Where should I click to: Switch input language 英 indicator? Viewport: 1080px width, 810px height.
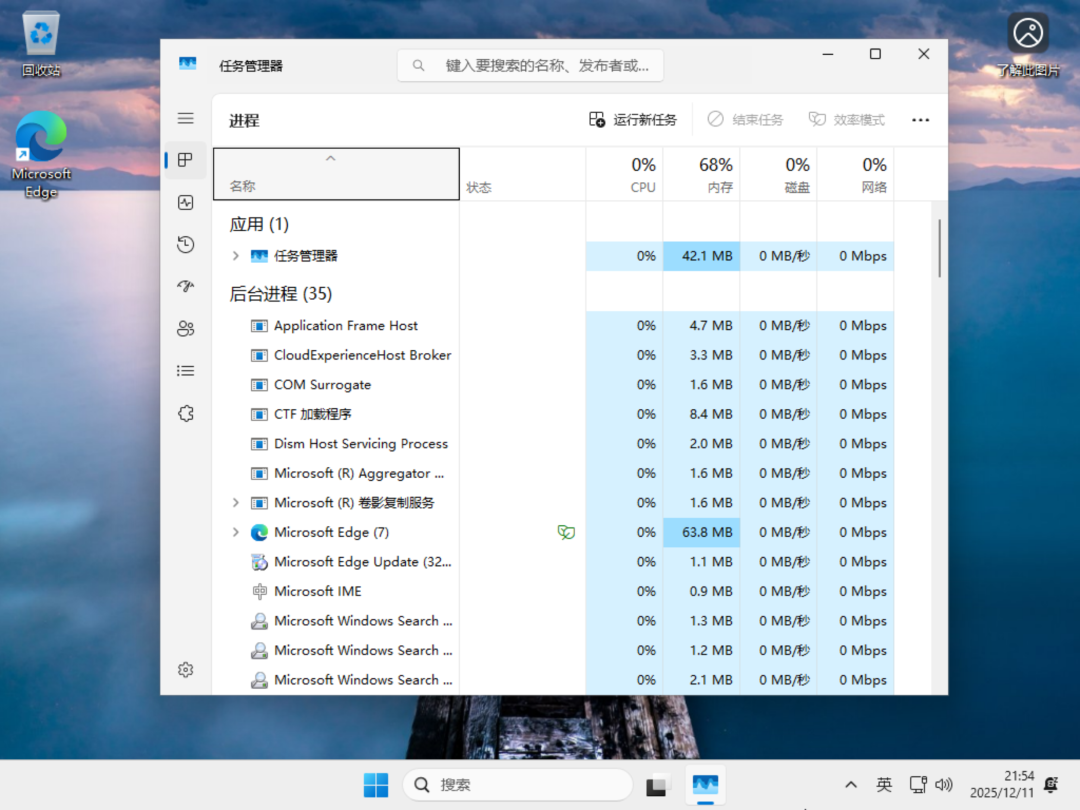(x=884, y=785)
